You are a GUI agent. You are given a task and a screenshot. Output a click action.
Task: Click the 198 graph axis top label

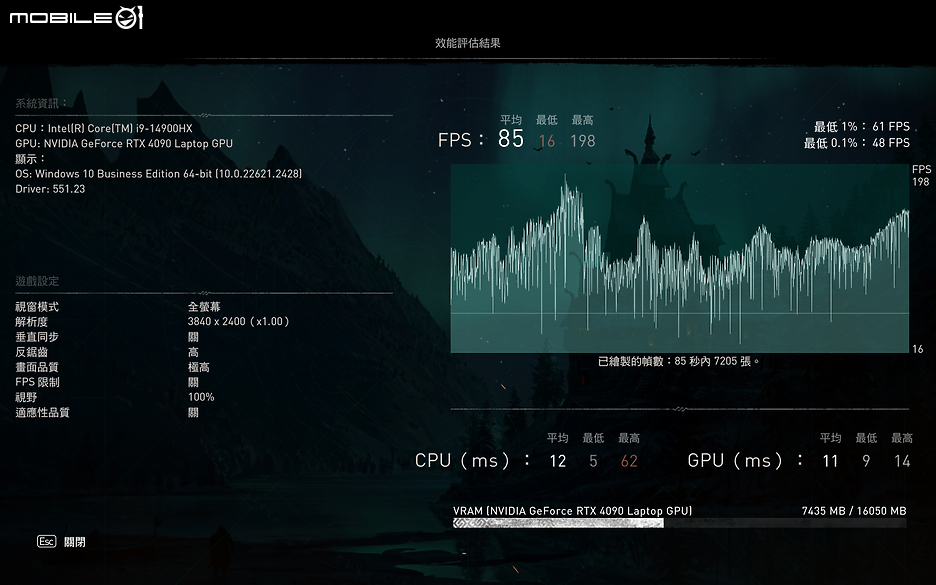[920, 181]
